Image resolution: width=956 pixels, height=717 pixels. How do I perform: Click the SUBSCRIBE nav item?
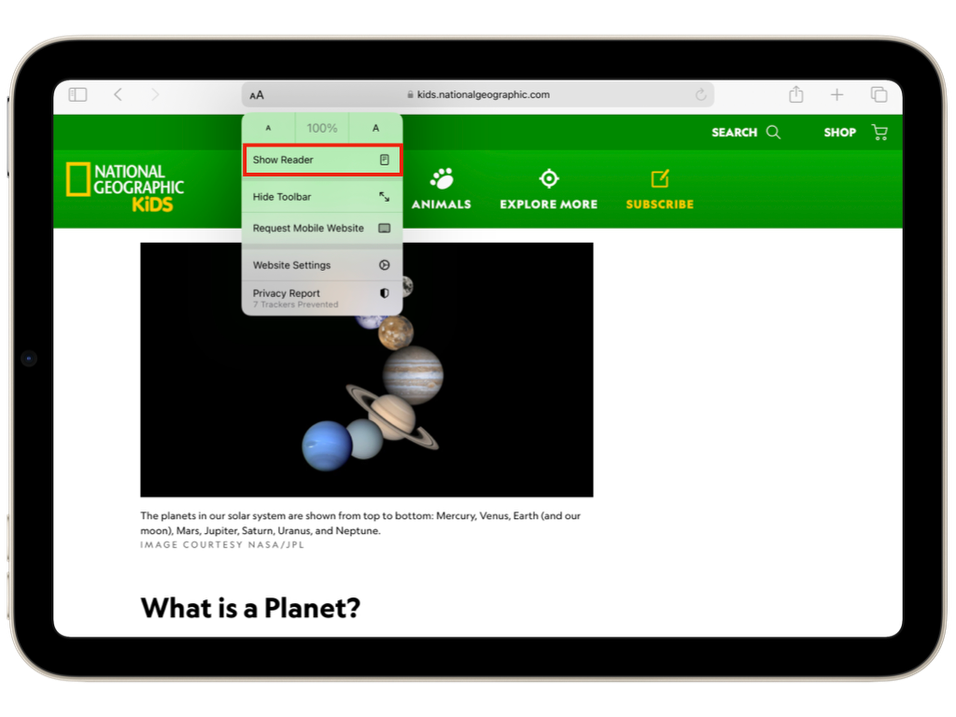660,189
